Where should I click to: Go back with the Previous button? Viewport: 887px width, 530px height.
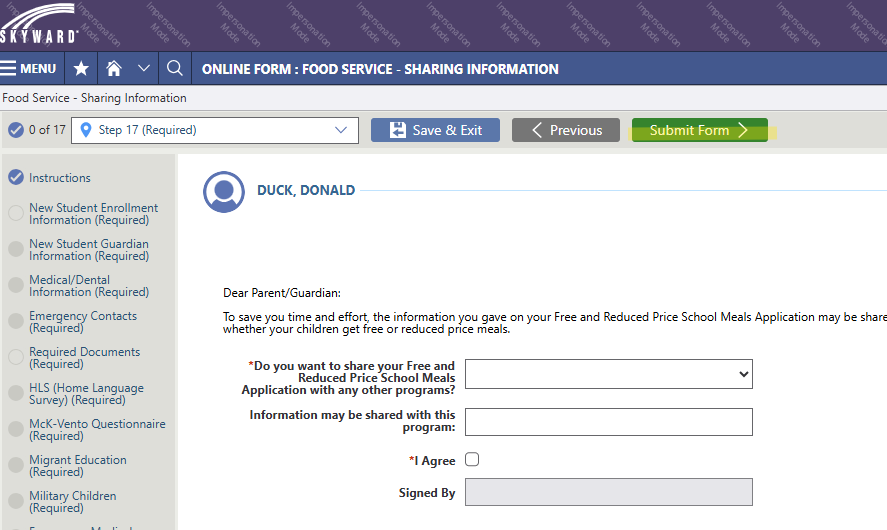point(566,130)
